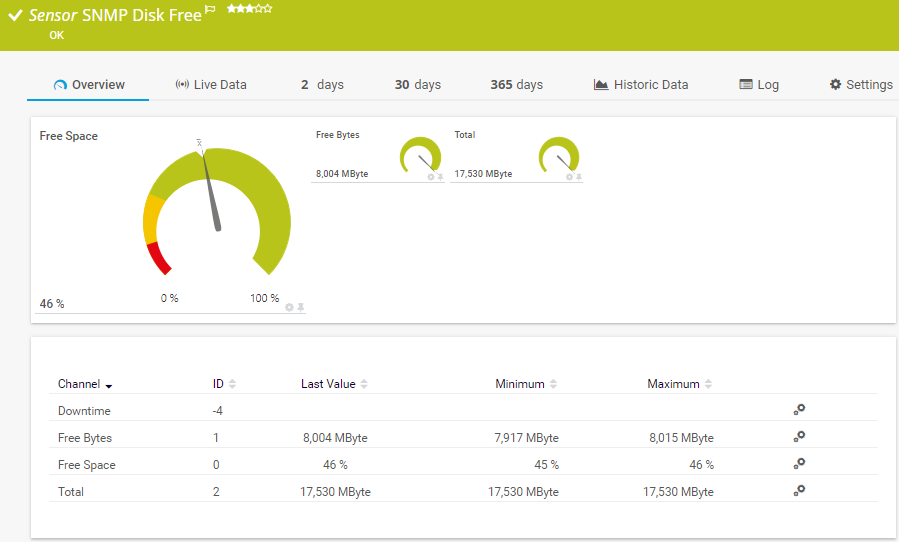
Task: Open the Historic Data tab
Action: tap(641, 85)
